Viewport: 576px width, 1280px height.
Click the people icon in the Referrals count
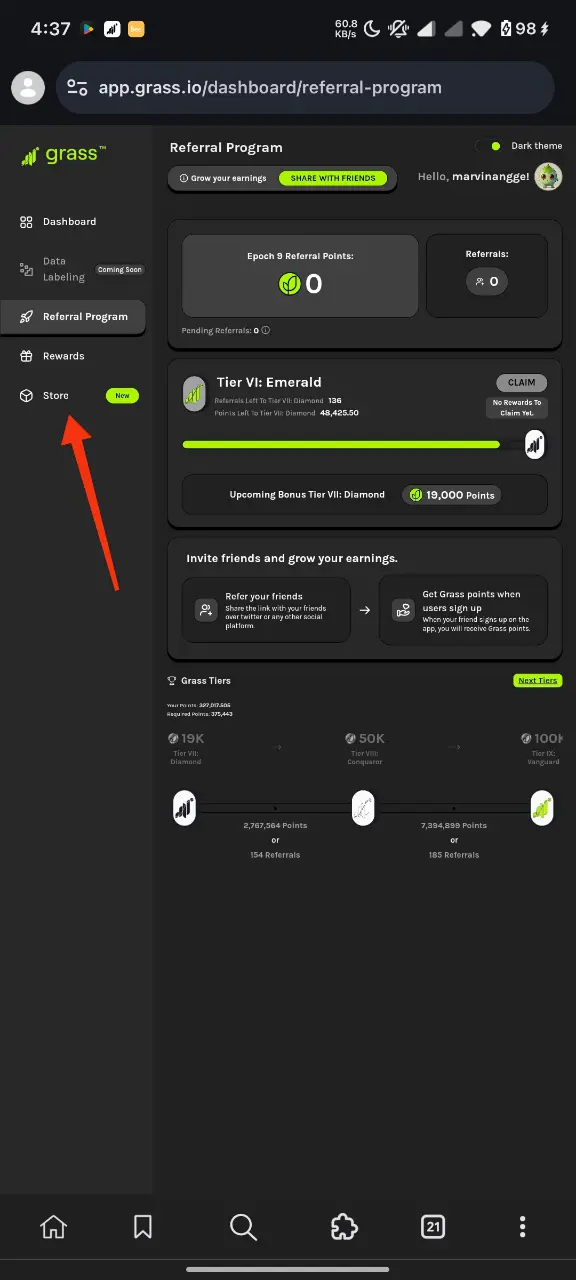pos(480,282)
